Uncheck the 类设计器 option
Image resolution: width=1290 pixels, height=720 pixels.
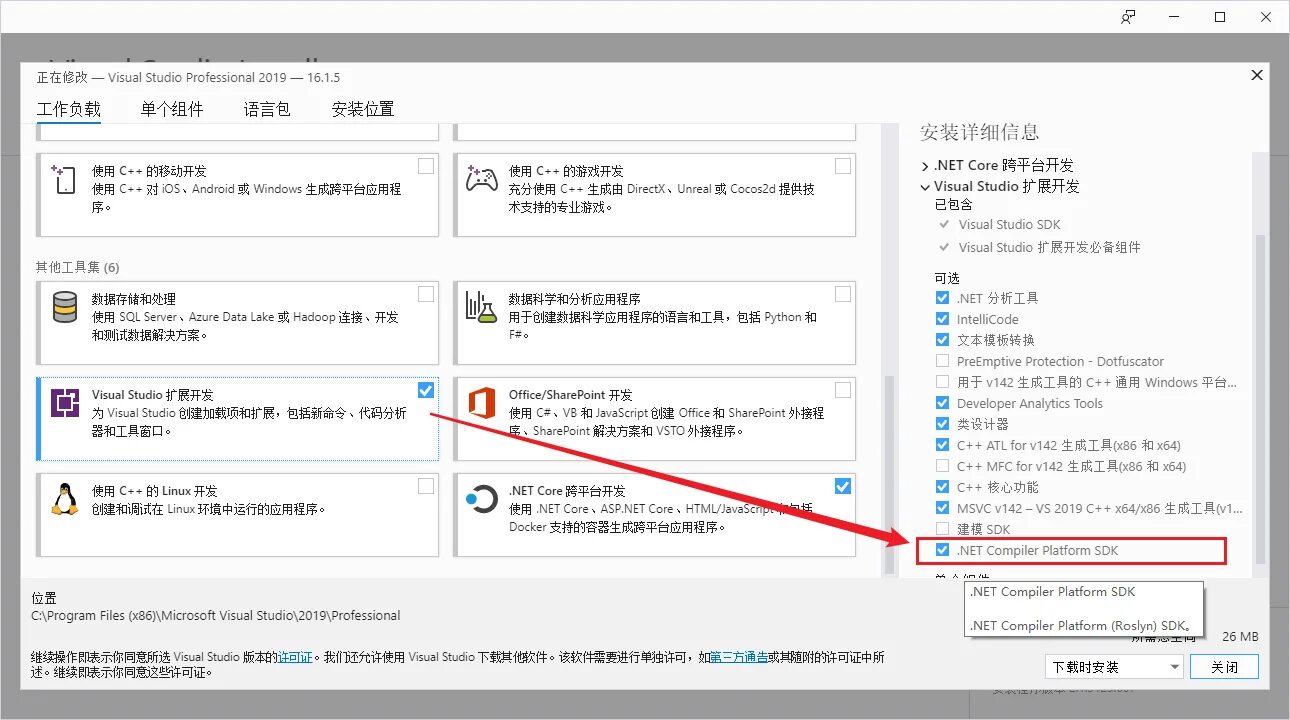pyautogui.click(x=942, y=424)
